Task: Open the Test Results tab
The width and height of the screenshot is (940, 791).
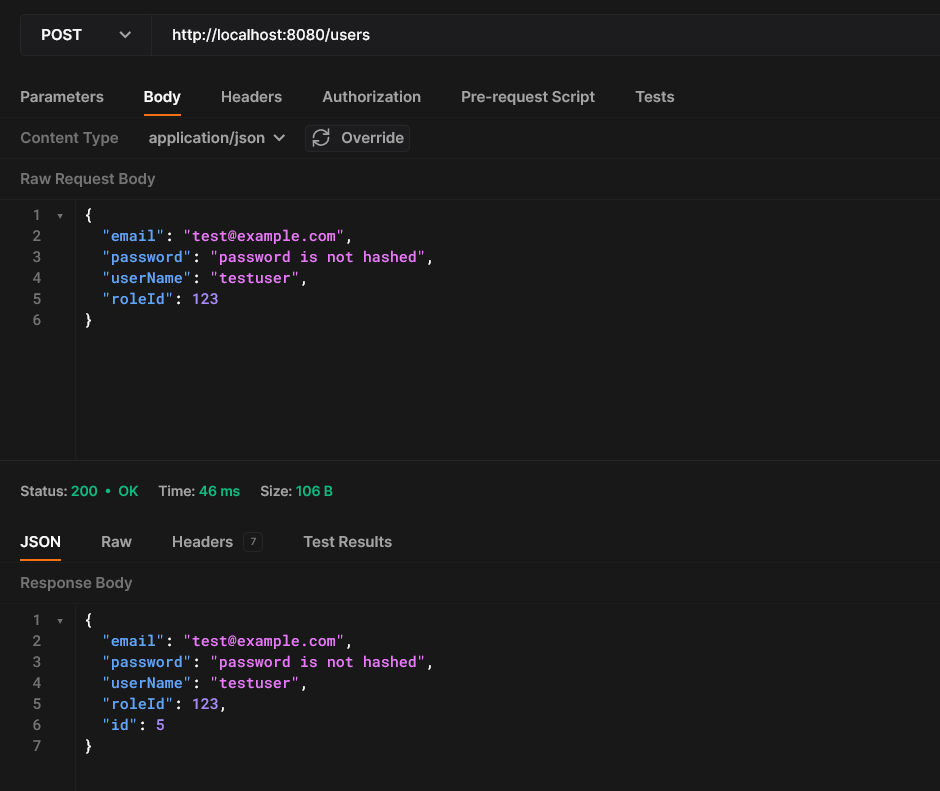Action: click(x=347, y=542)
